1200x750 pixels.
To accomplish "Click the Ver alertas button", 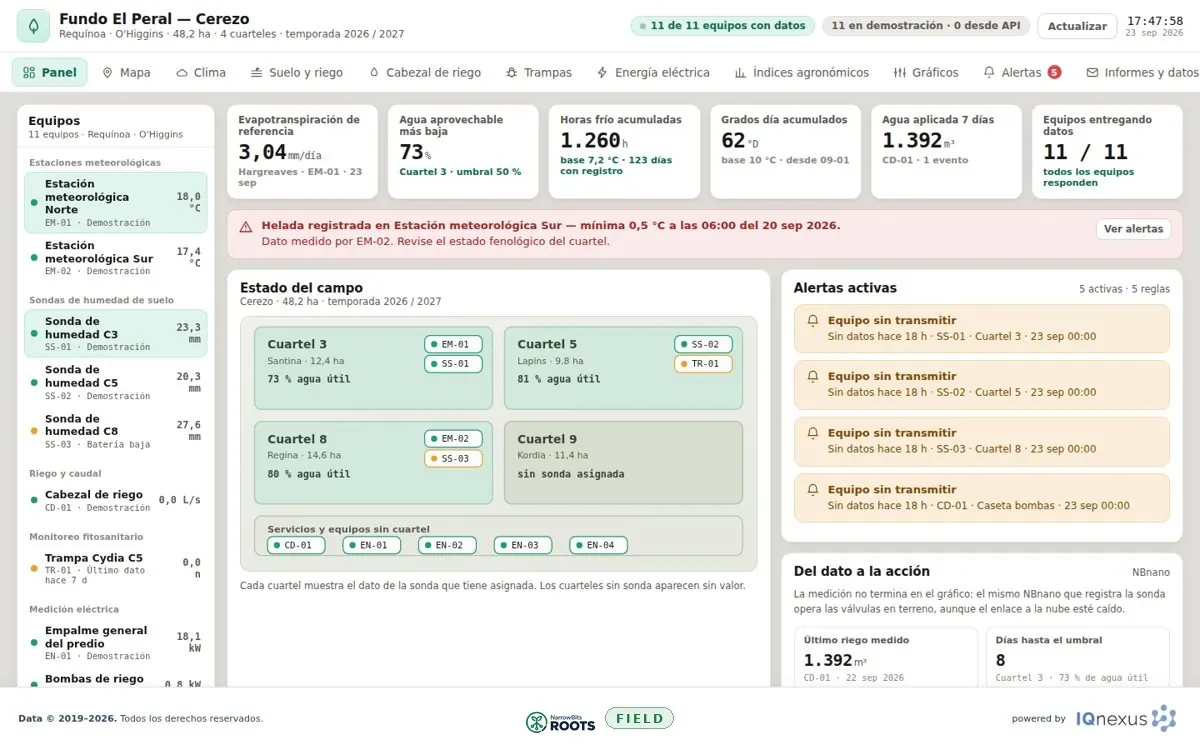I will point(1134,229).
